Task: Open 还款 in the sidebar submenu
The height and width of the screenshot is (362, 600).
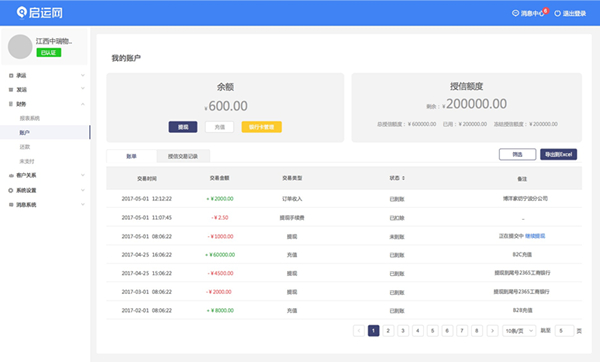Action: click(25, 147)
